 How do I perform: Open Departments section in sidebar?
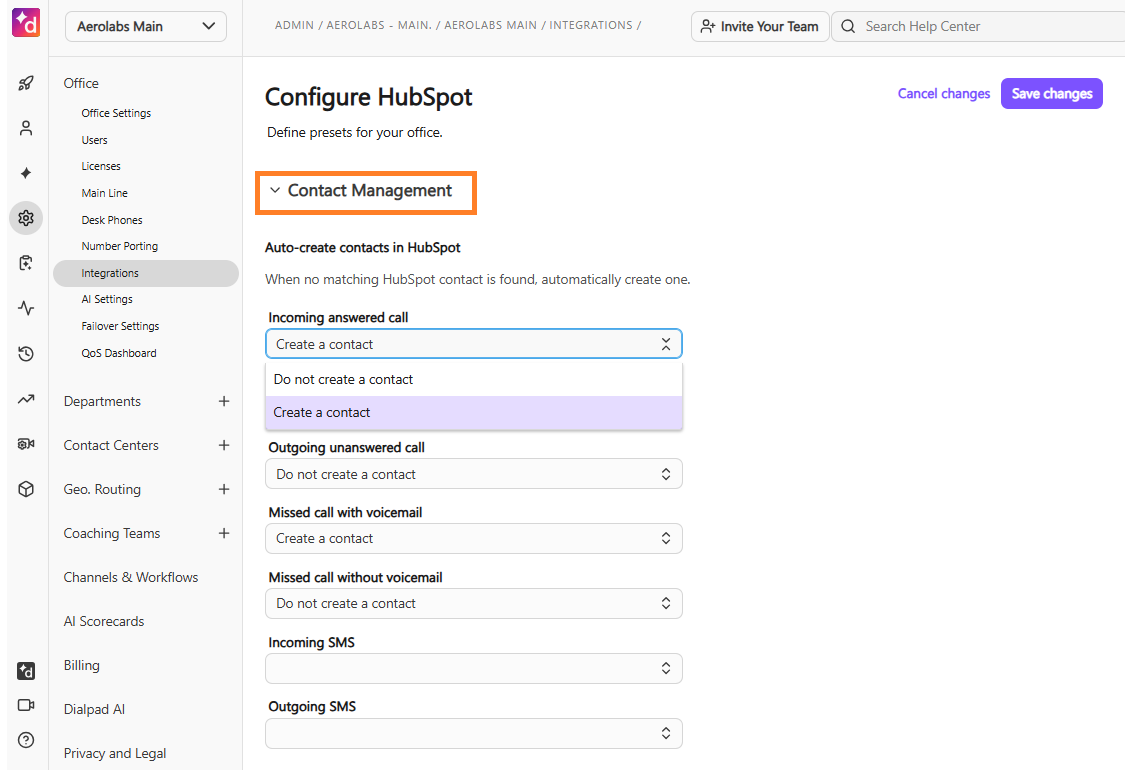(102, 401)
